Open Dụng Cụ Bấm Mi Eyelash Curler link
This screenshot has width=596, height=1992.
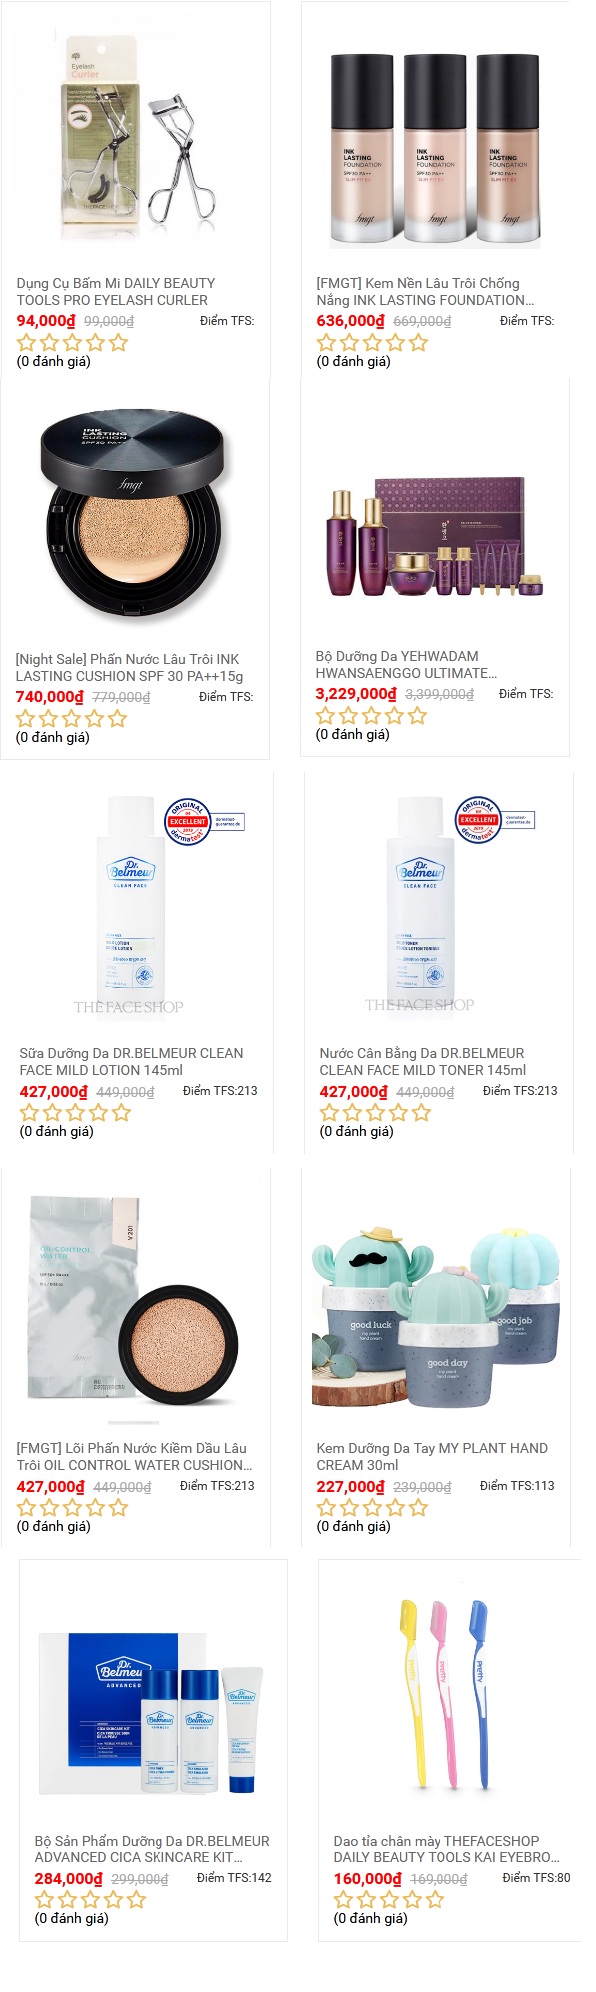click(x=115, y=291)
